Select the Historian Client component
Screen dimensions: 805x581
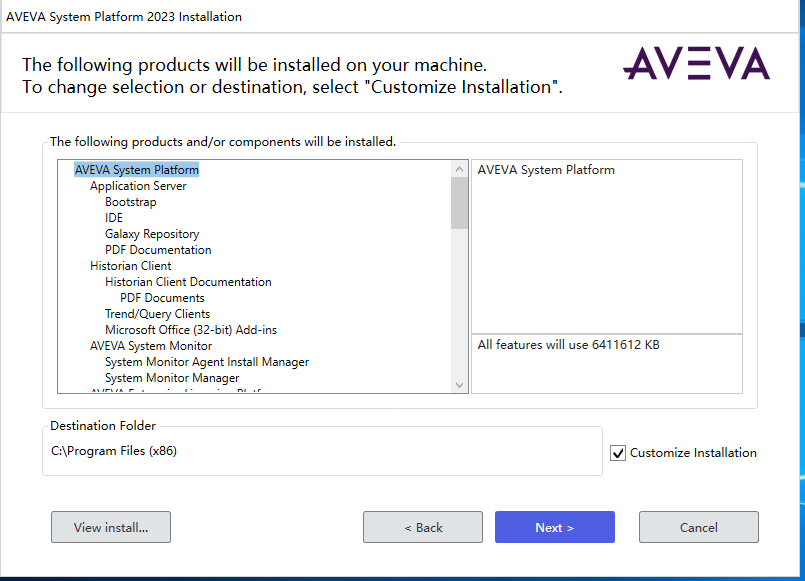click(x=130, y=265)
